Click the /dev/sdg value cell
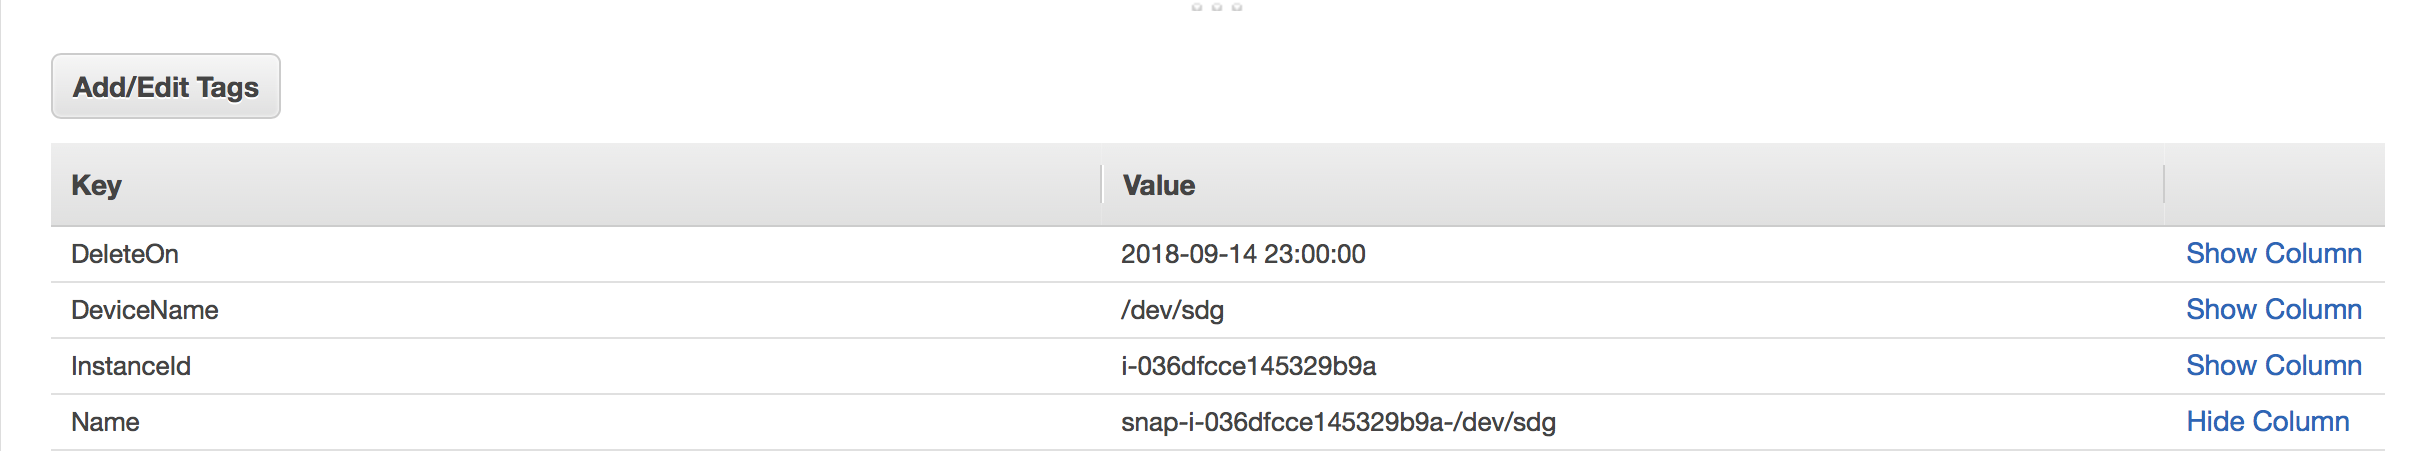2419x459 pixels. point(1172,310)
